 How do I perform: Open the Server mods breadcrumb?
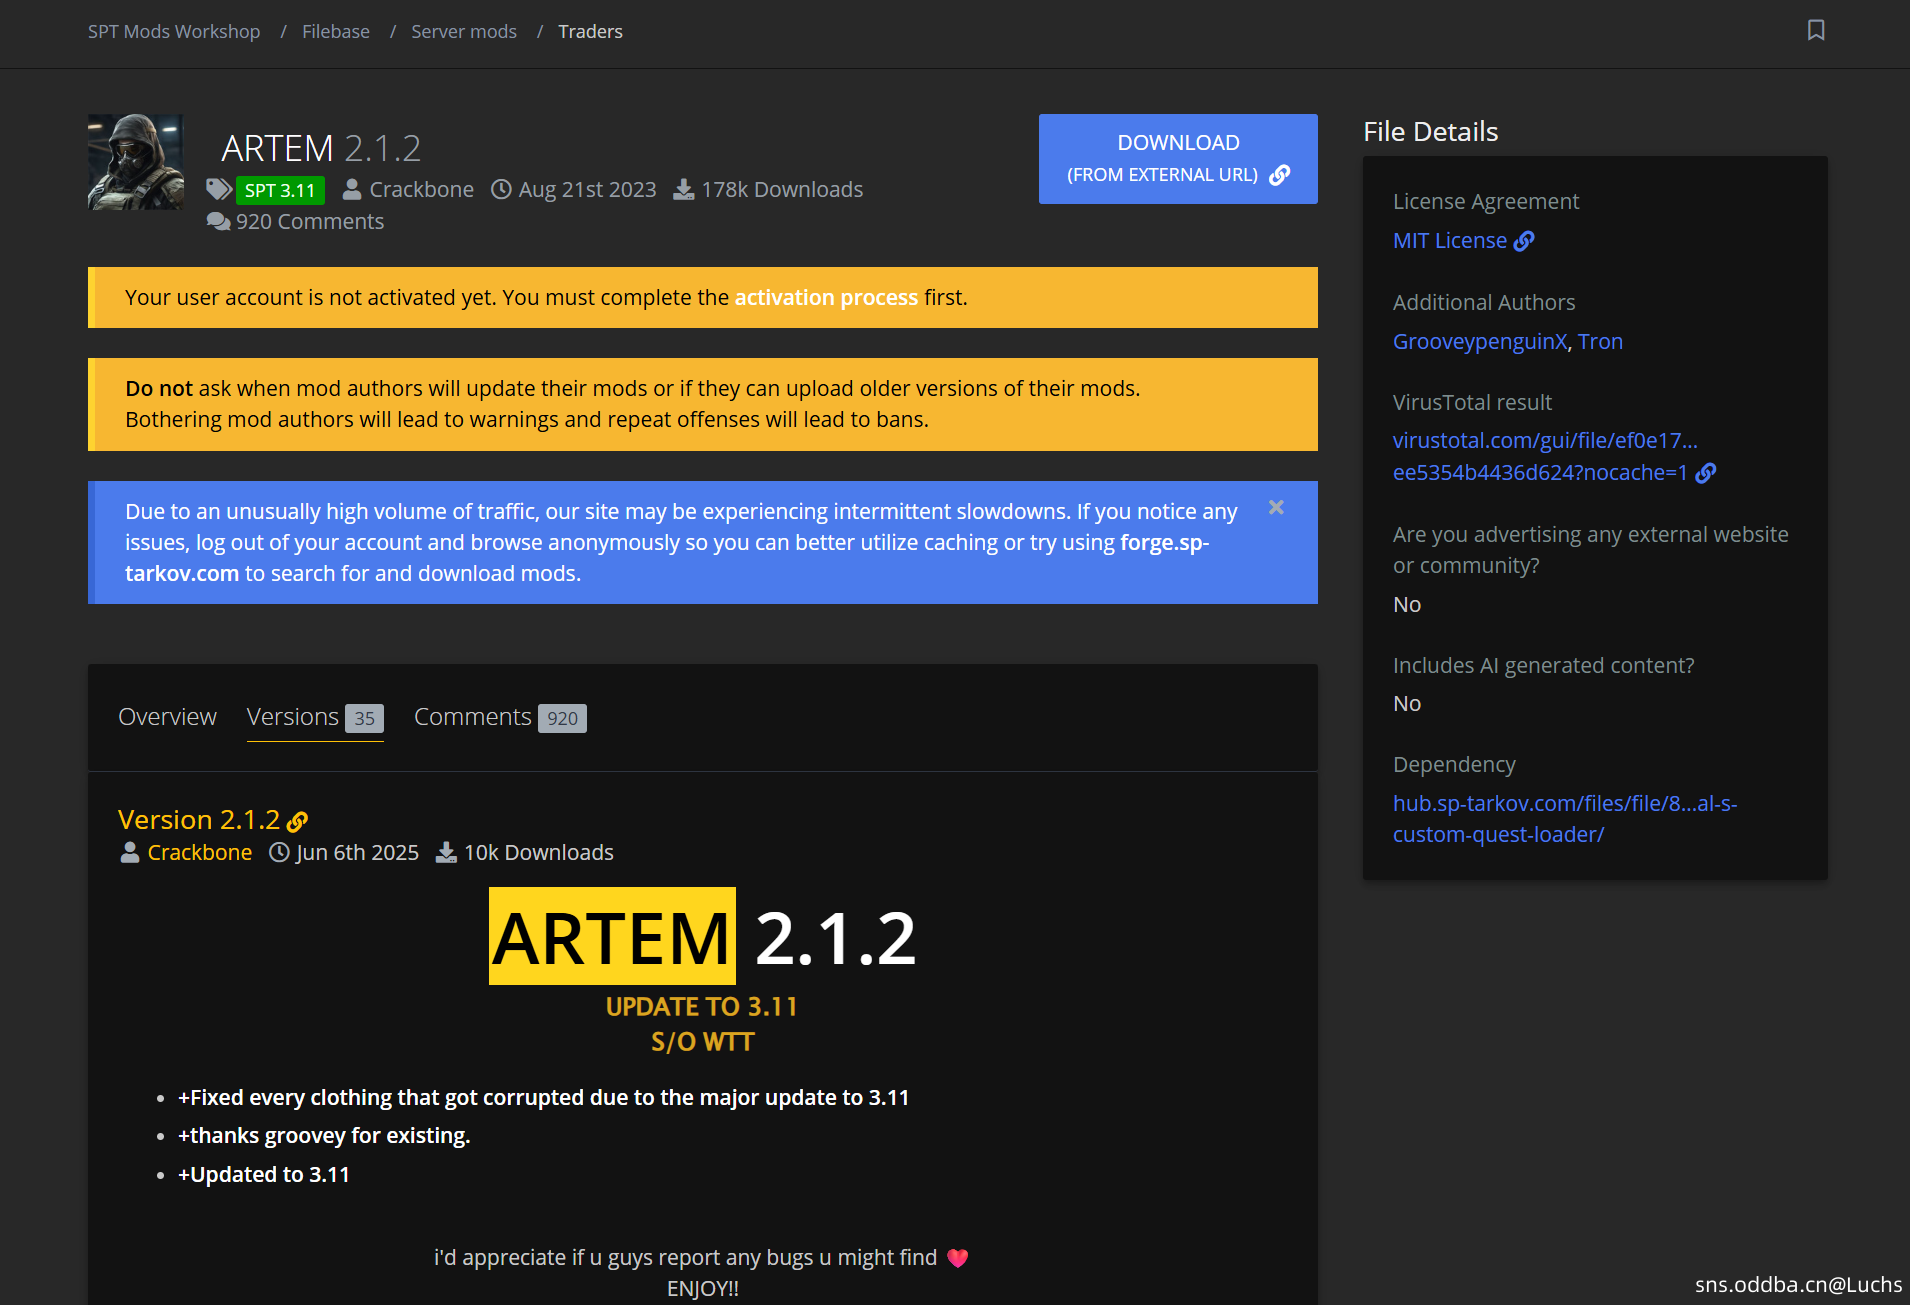[x=464, y=31]
